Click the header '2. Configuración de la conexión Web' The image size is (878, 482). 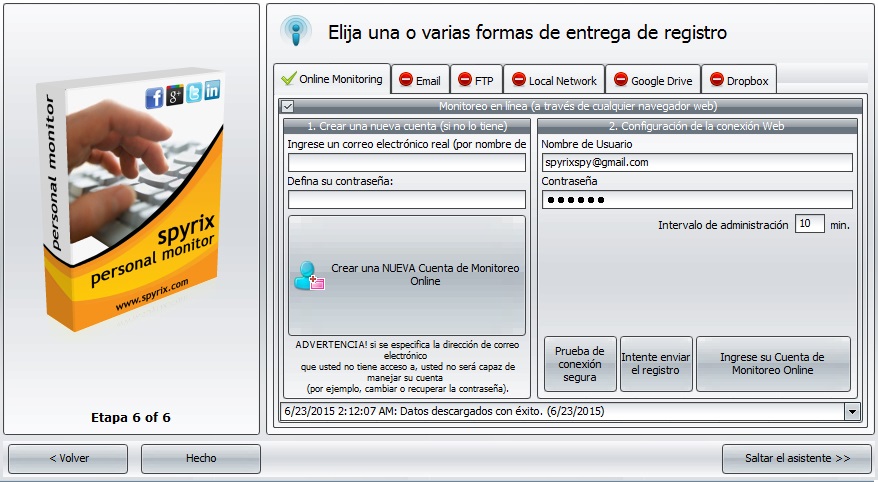pos(697,126)
